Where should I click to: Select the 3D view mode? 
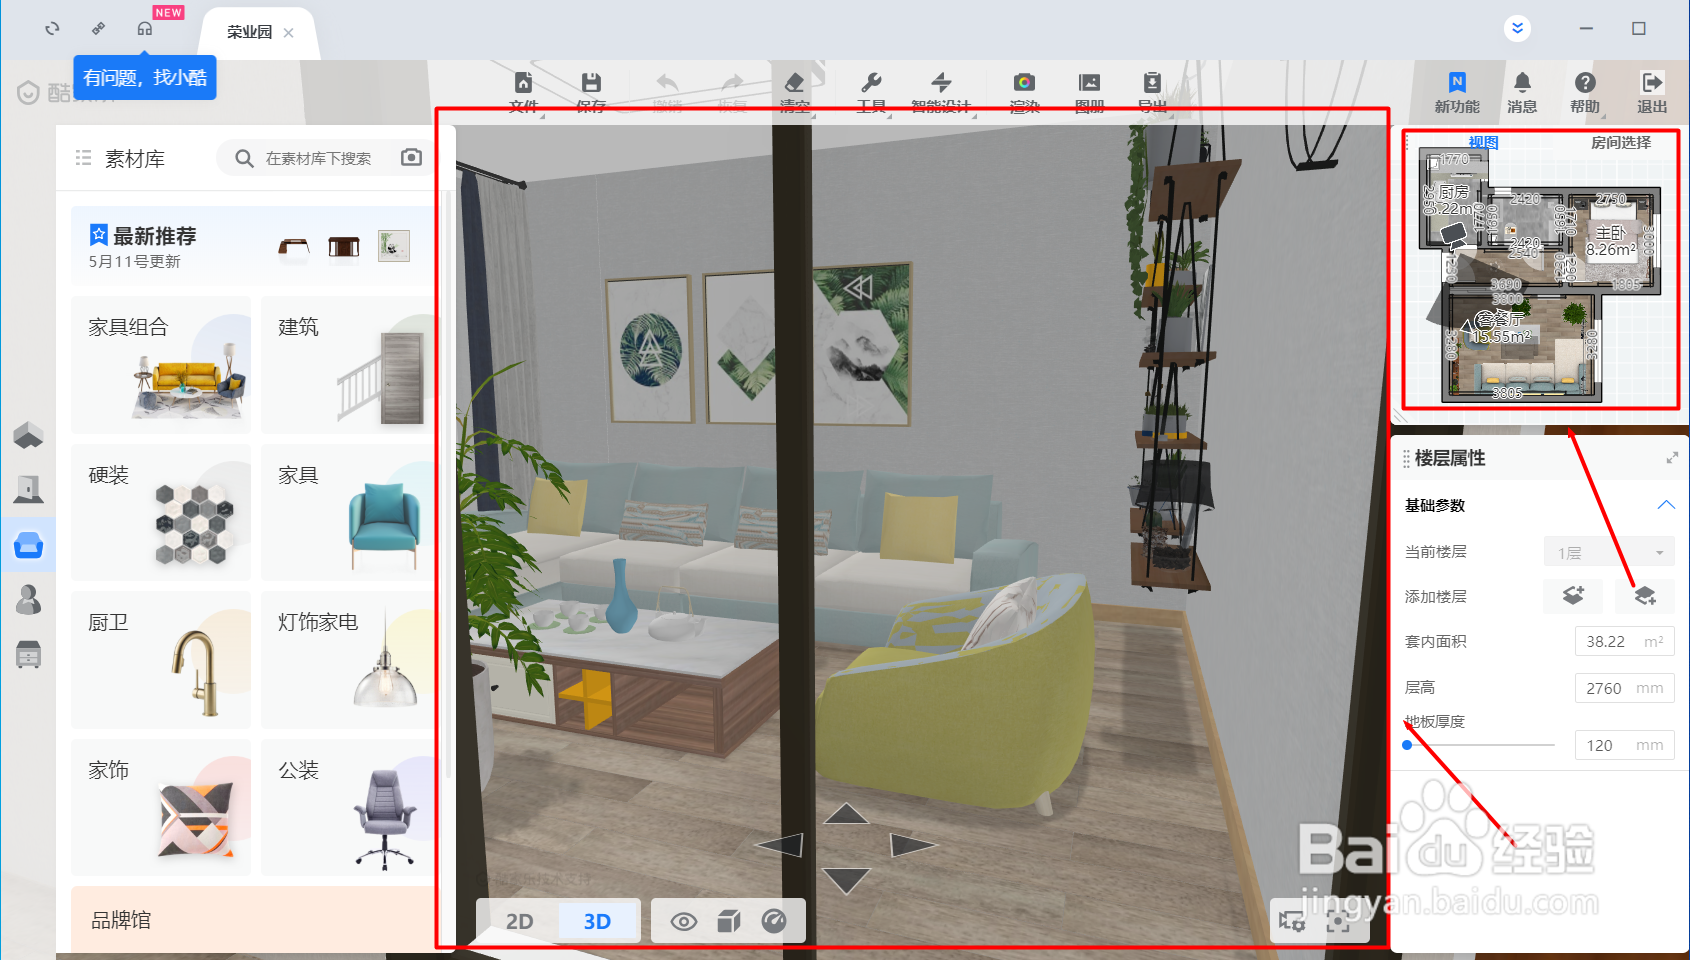(x=597, y=921)
